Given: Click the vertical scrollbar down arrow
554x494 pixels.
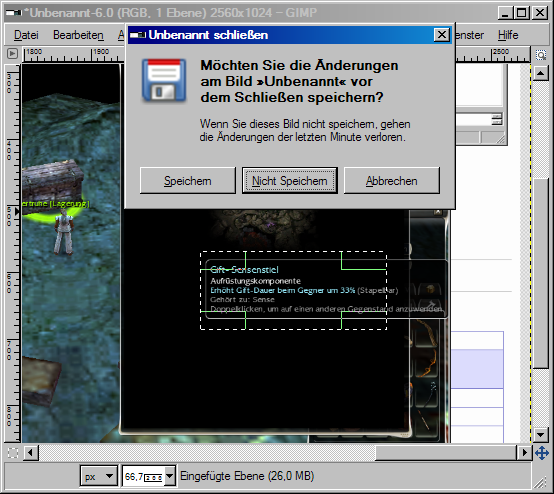Looking at the screenshot, I should tap(540, 434).
